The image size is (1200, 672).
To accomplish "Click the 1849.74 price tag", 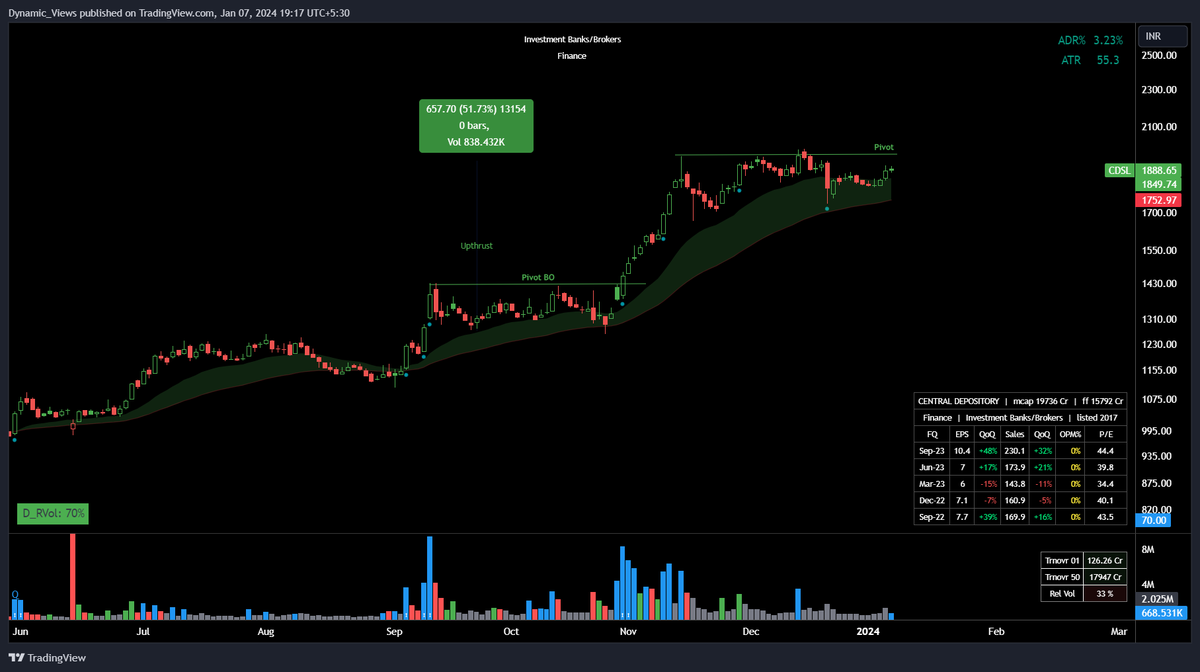I will click(x=1160, y=185).
